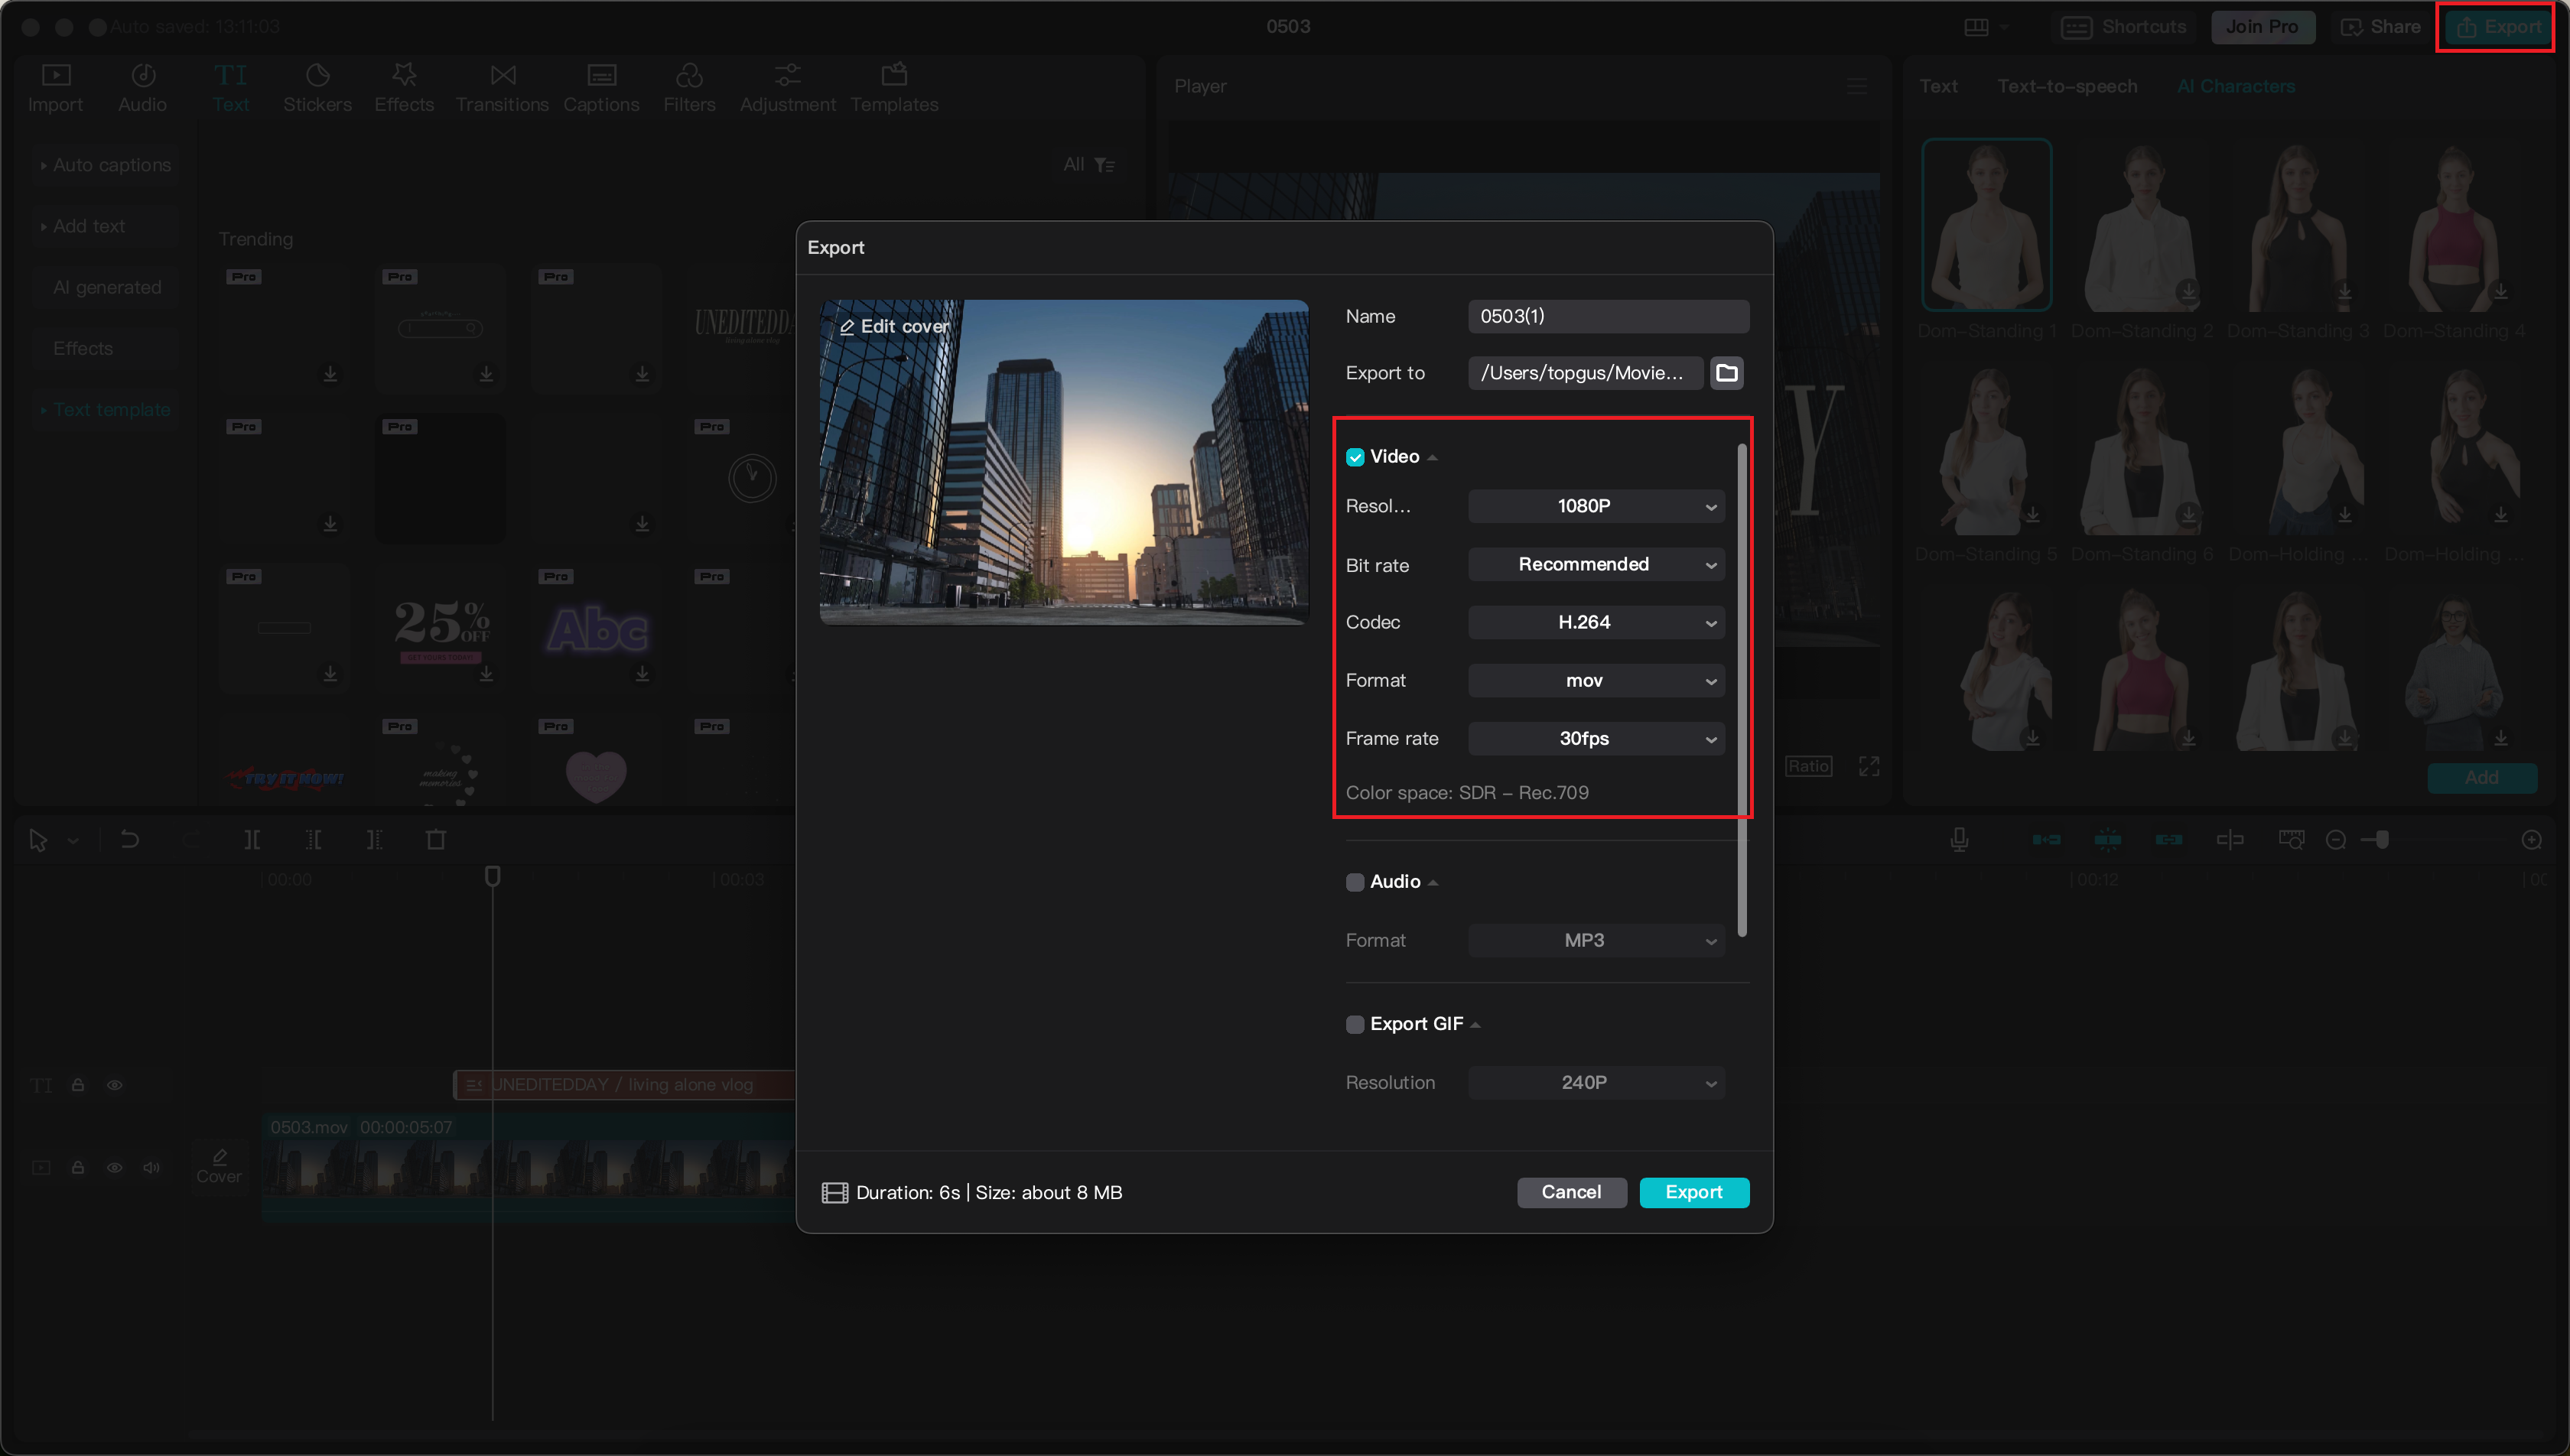
Task: Click the microphone record icon
Action: tap(1959, 840)
